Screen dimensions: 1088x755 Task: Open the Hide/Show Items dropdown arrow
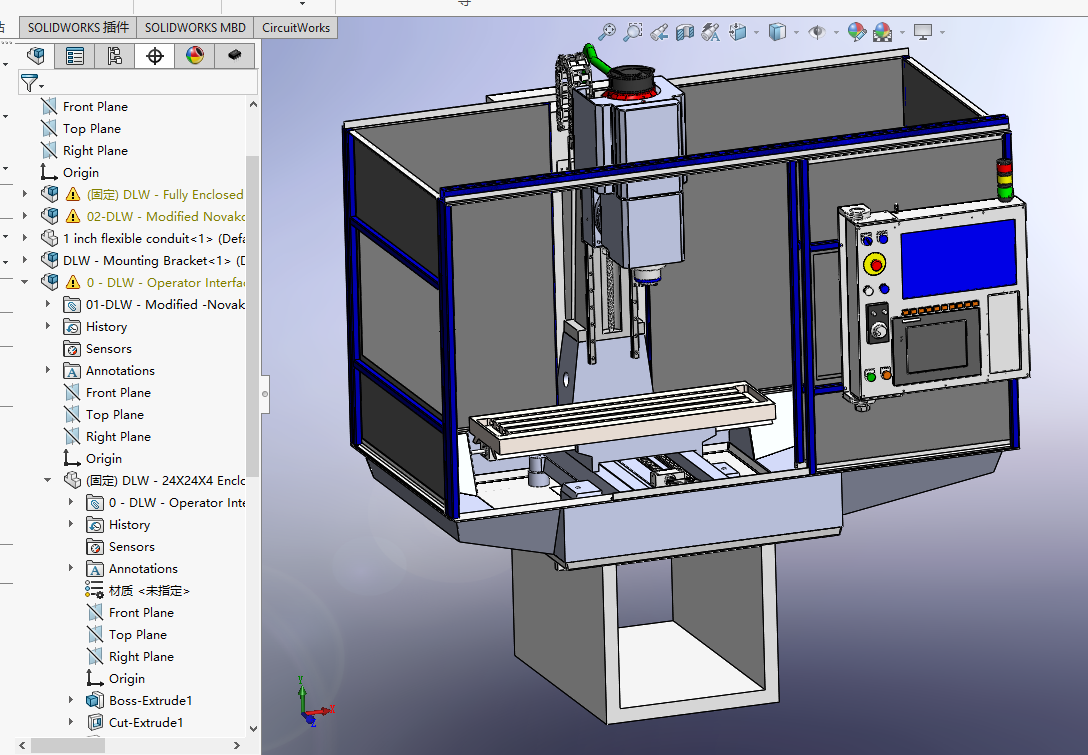(x=836, y=32)
